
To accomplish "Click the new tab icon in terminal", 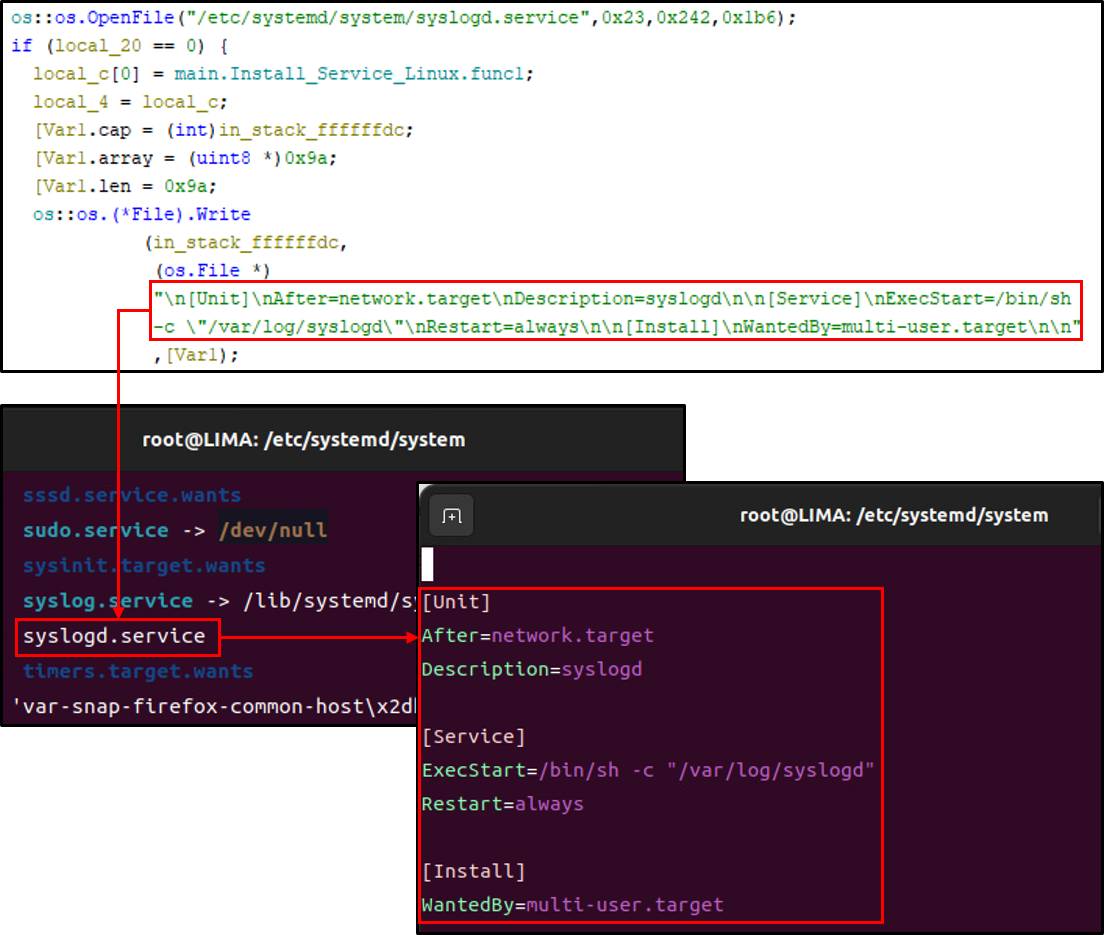I will tap(451, 516).
